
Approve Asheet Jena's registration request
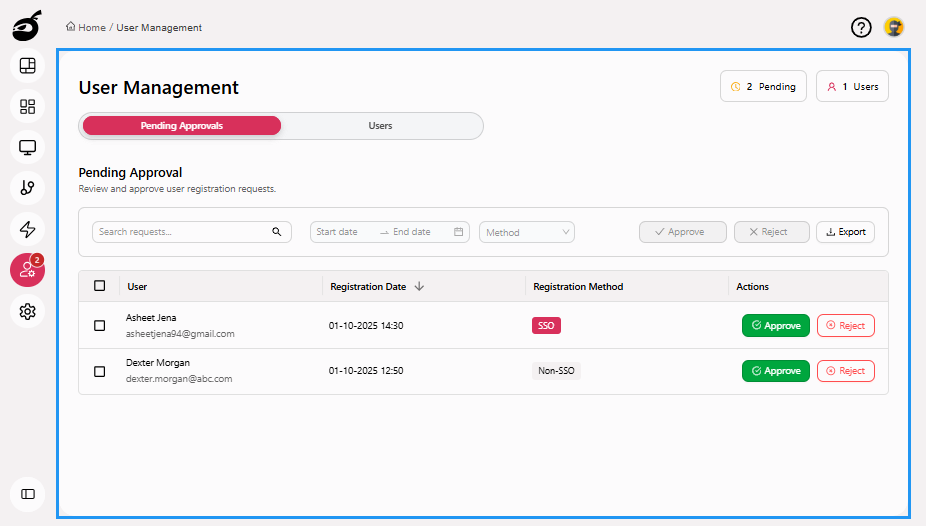775,325
